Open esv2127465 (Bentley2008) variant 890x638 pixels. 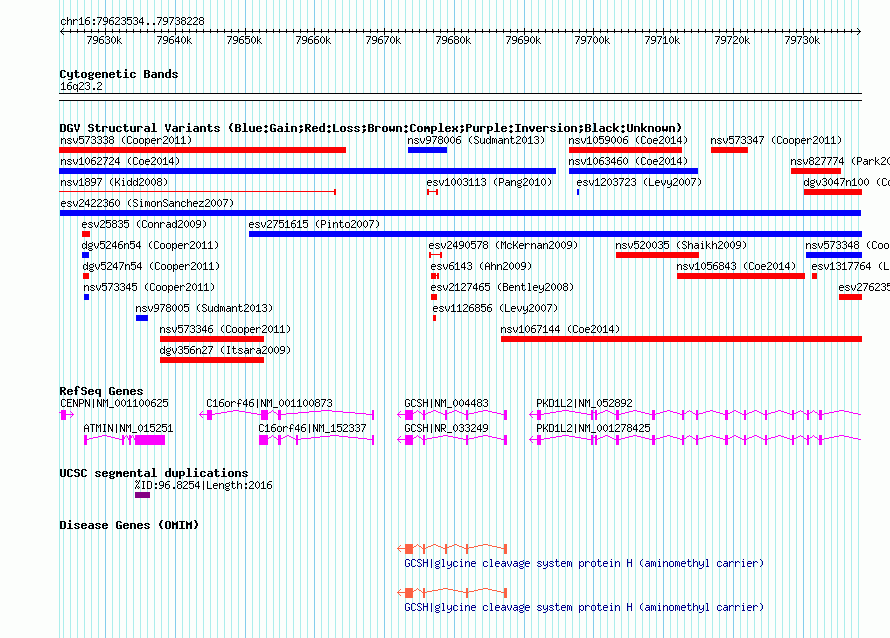pos(502,287)
